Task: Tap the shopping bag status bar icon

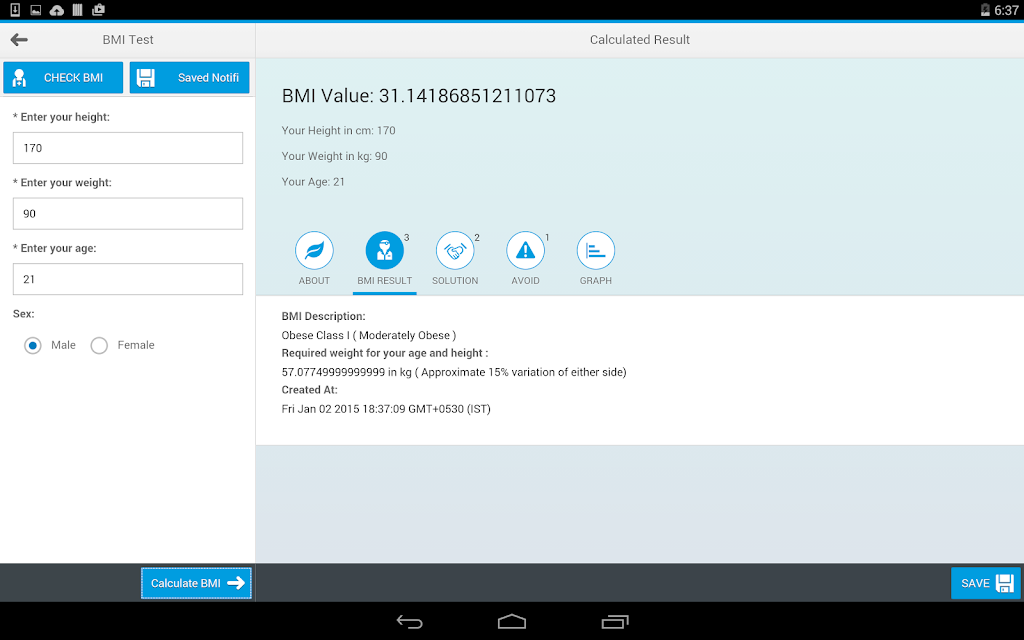Action: pos(99,10)
